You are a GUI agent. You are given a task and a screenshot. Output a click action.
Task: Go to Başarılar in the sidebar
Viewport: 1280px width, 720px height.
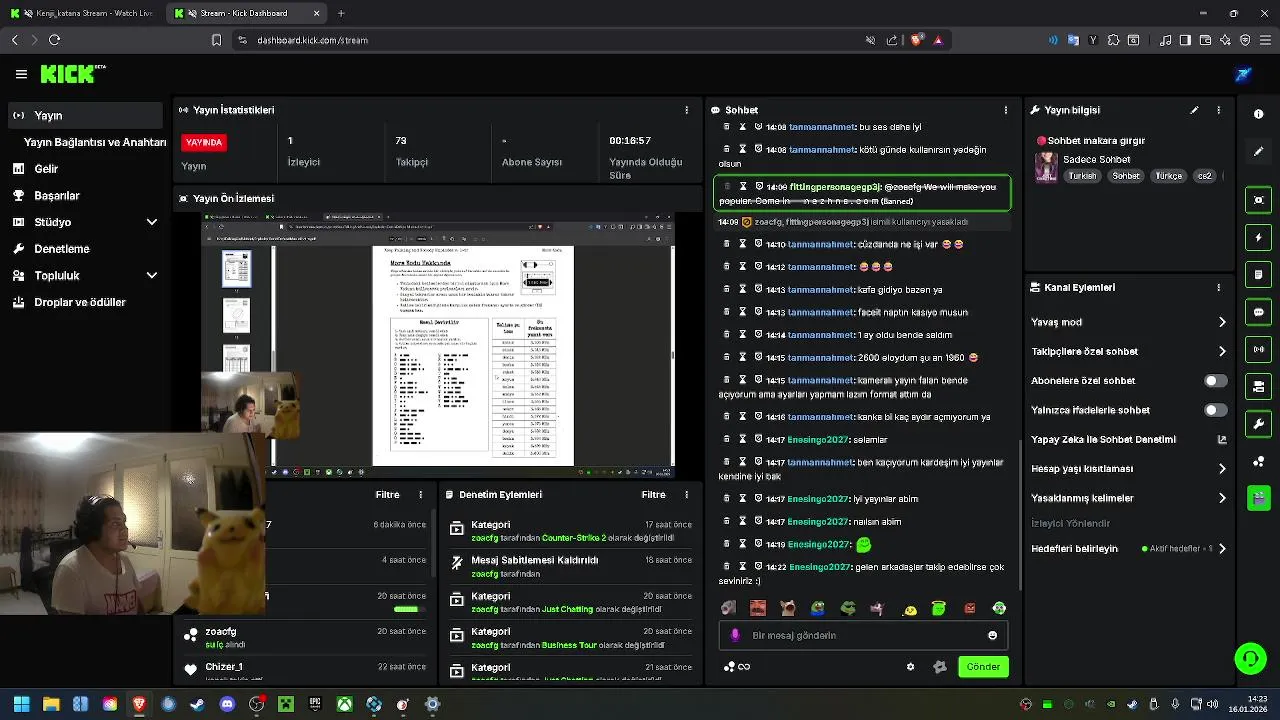(x=86, y=196)
